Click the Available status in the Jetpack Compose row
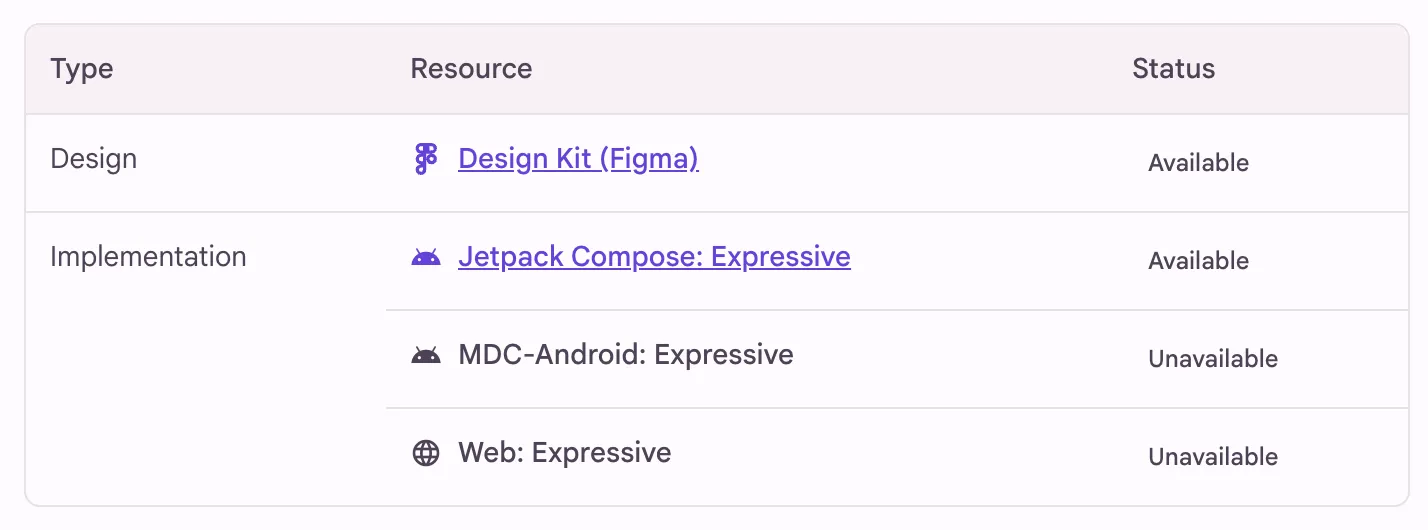The image size is (1428, 530). pos(1198,261)
